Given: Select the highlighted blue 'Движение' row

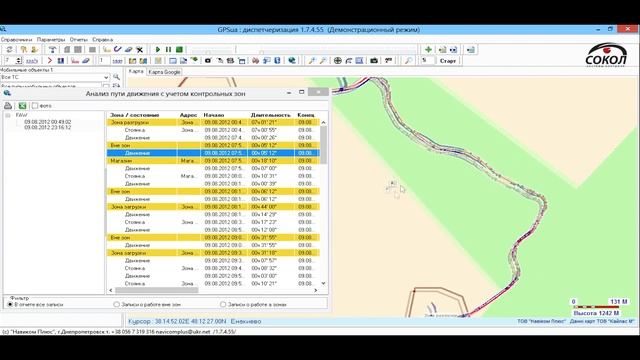Looking at the screenshot, I should (x=213, y=153).
